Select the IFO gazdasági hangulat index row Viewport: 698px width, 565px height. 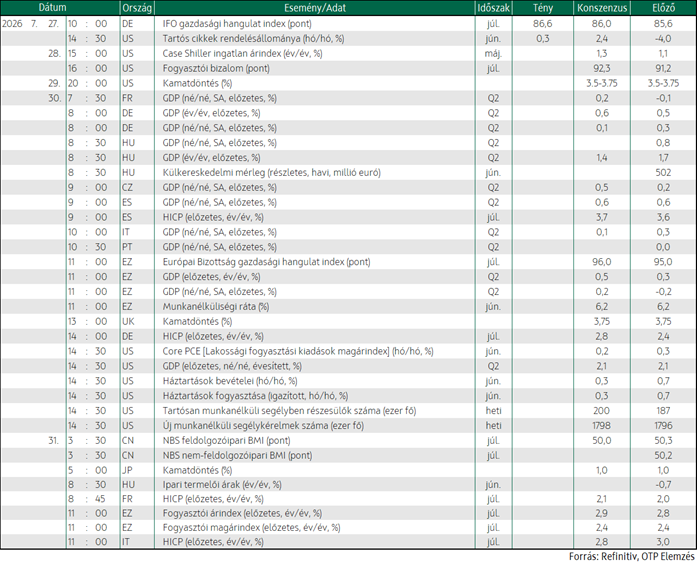point(349,24)
